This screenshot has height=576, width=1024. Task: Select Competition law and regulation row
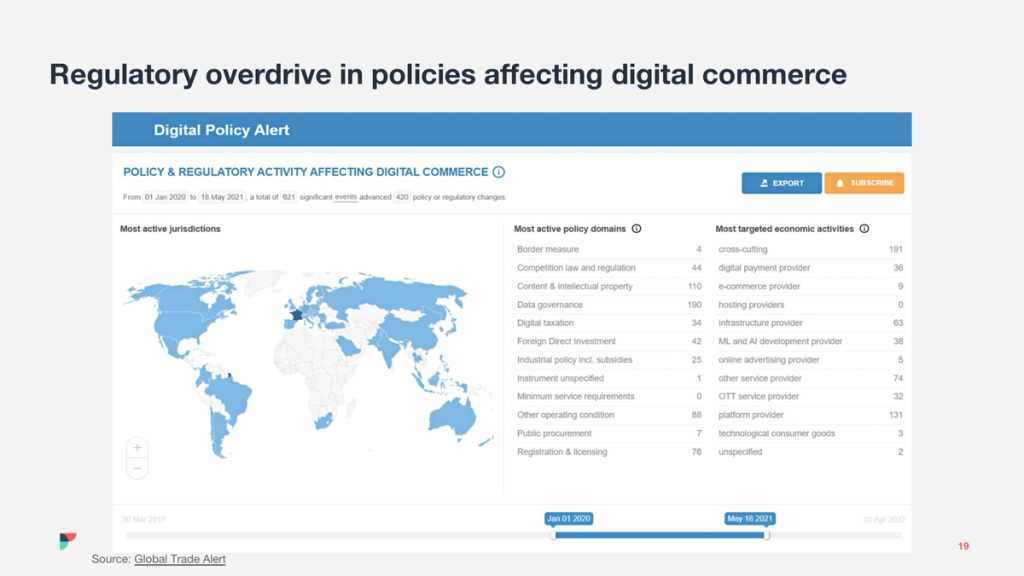(609, 268)
